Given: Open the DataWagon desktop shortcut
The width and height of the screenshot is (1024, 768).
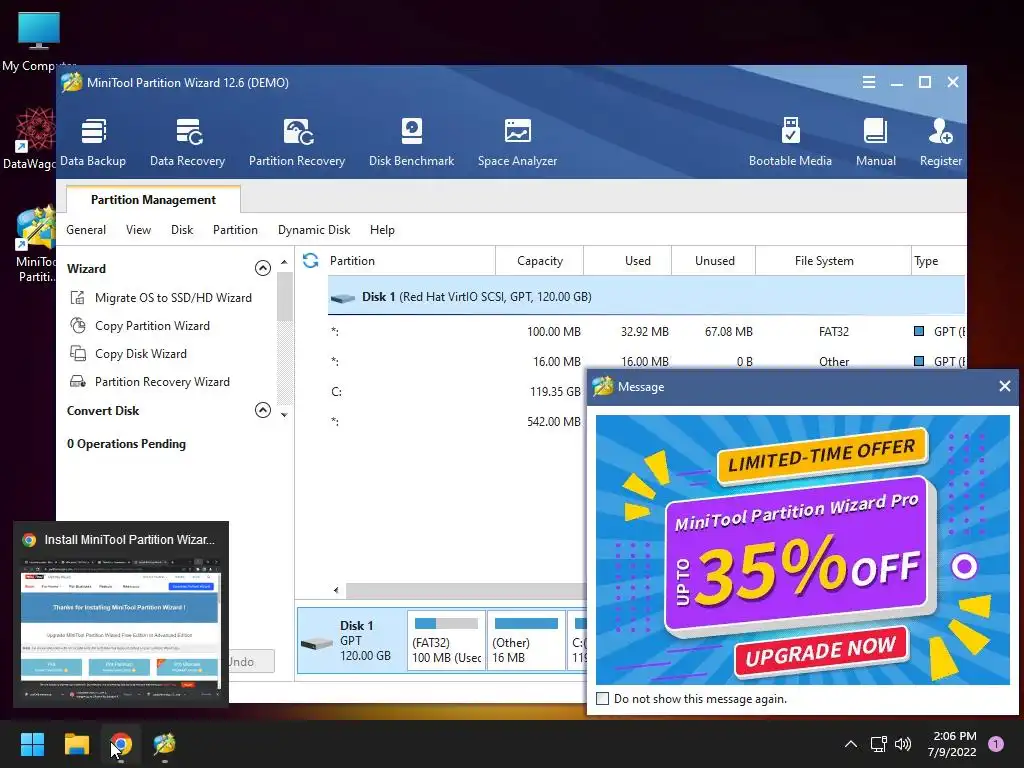Looking at the screenshot, I should coord(29,138).
